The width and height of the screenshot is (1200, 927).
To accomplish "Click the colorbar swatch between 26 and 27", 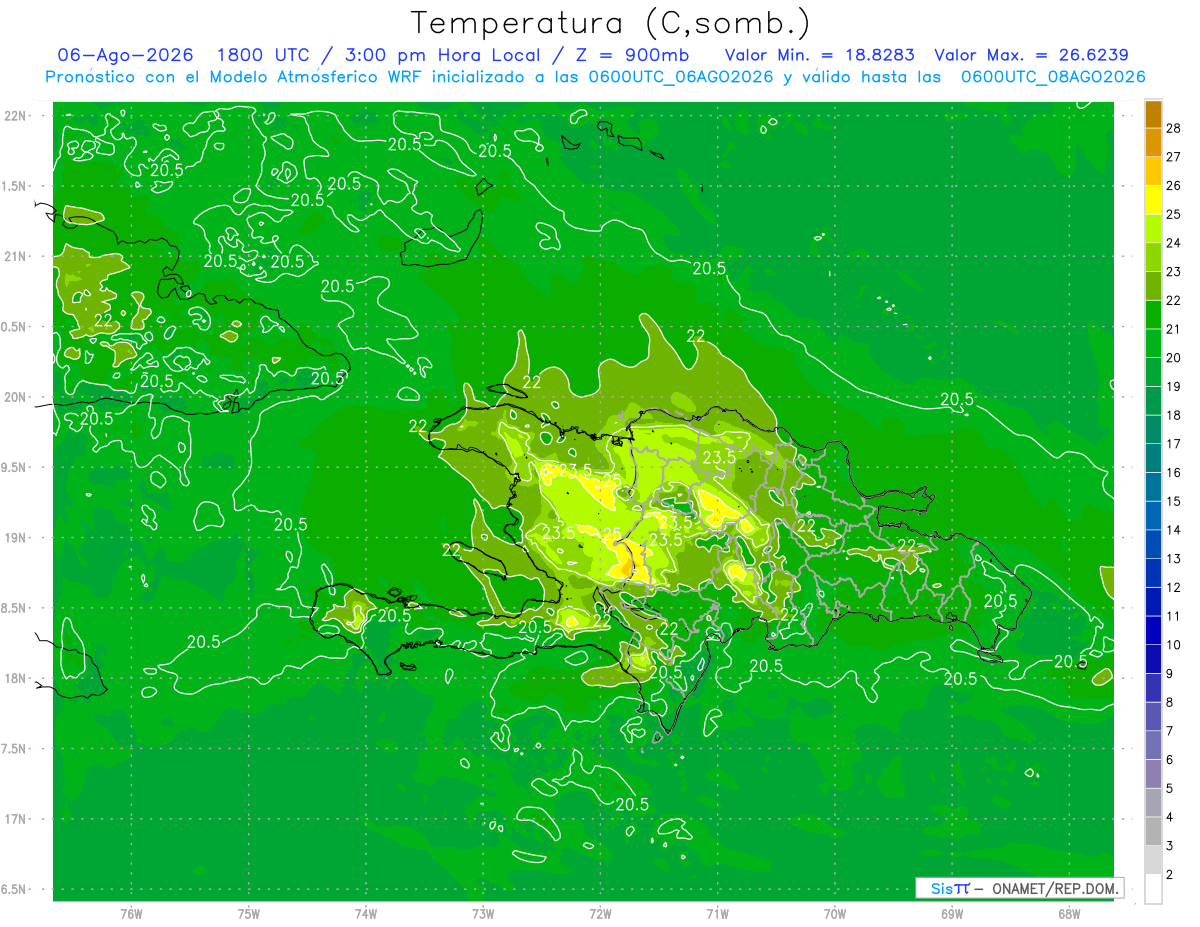I will click(x=1153, y=172).
